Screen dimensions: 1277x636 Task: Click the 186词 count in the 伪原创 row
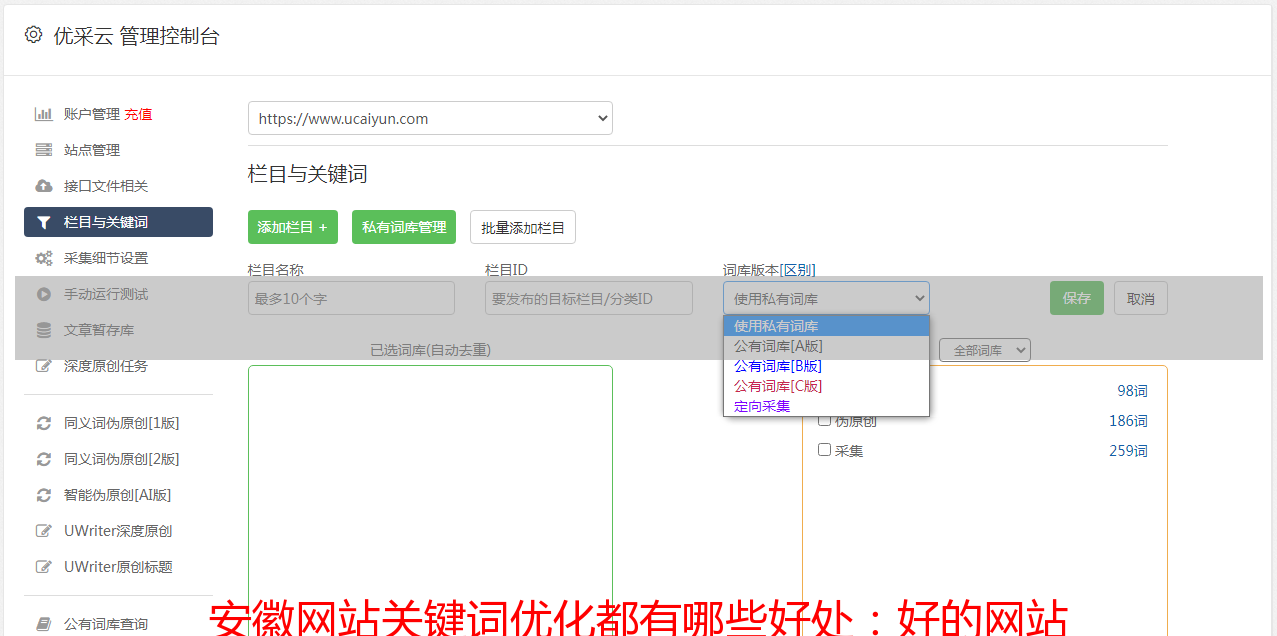pos(1129,421)
